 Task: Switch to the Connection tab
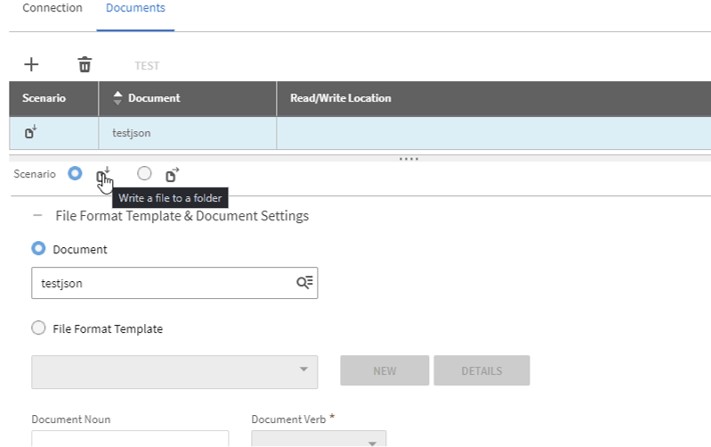[x=53, y=8]
